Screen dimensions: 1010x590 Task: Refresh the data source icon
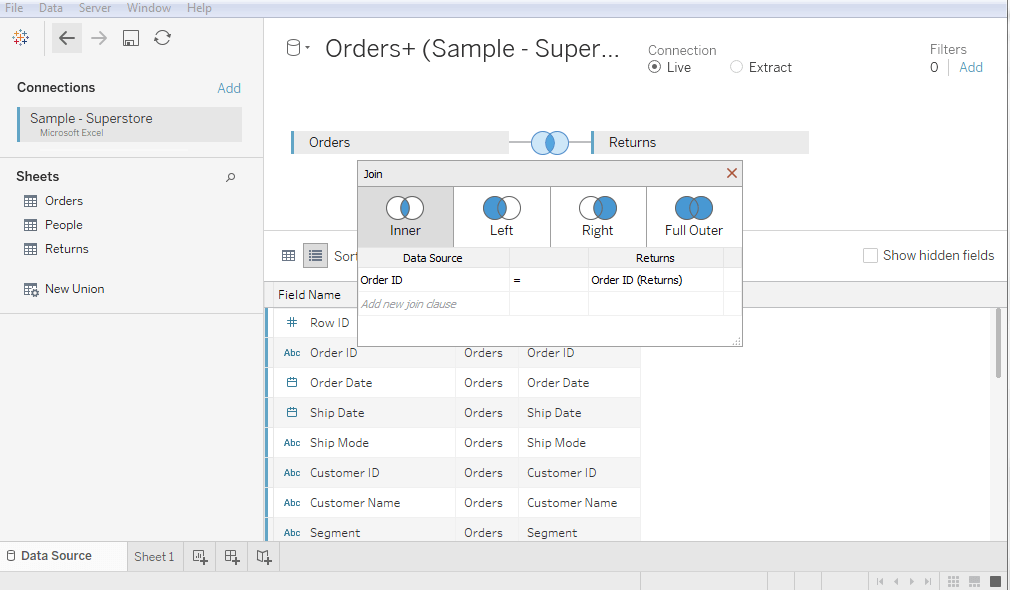pyautogui.click(x=162, y=38)
